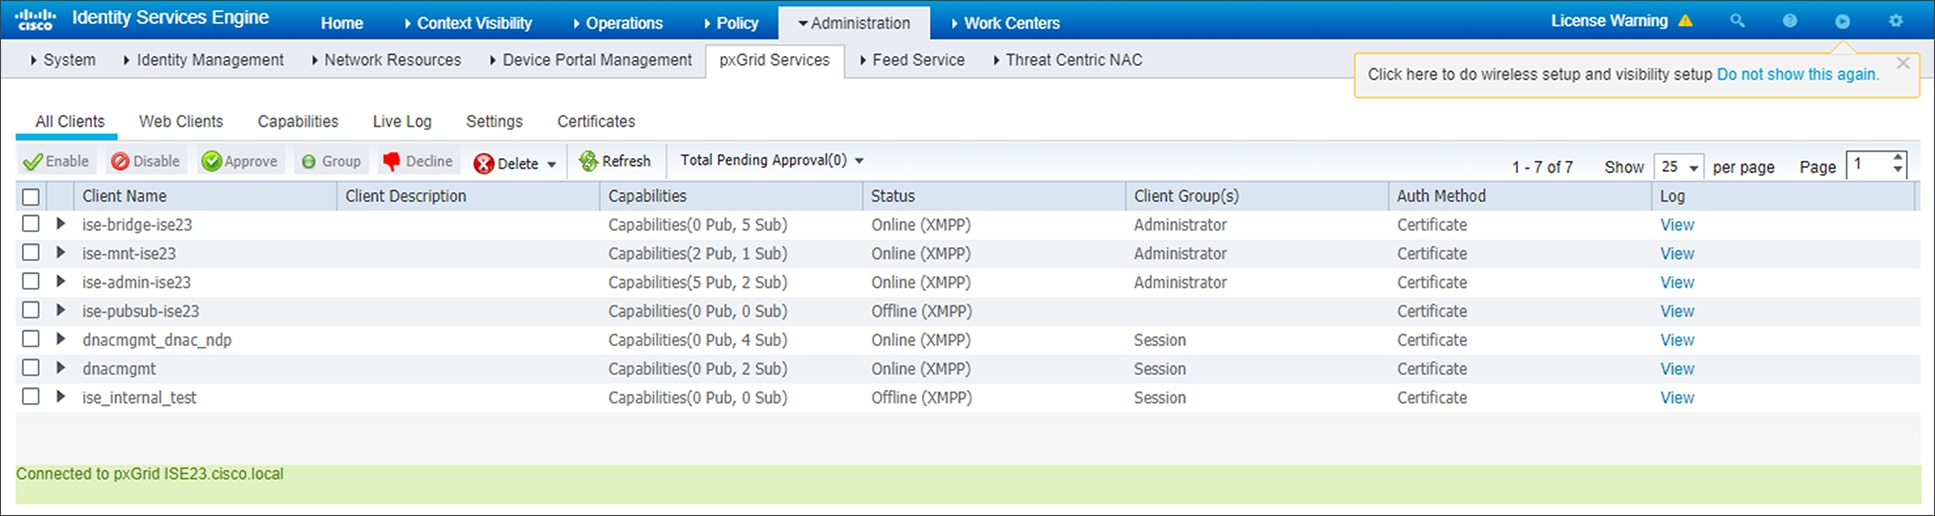Click the play/setup circle icon in header
This screenshot has height=516, width=1935.
click(1842, 21)
